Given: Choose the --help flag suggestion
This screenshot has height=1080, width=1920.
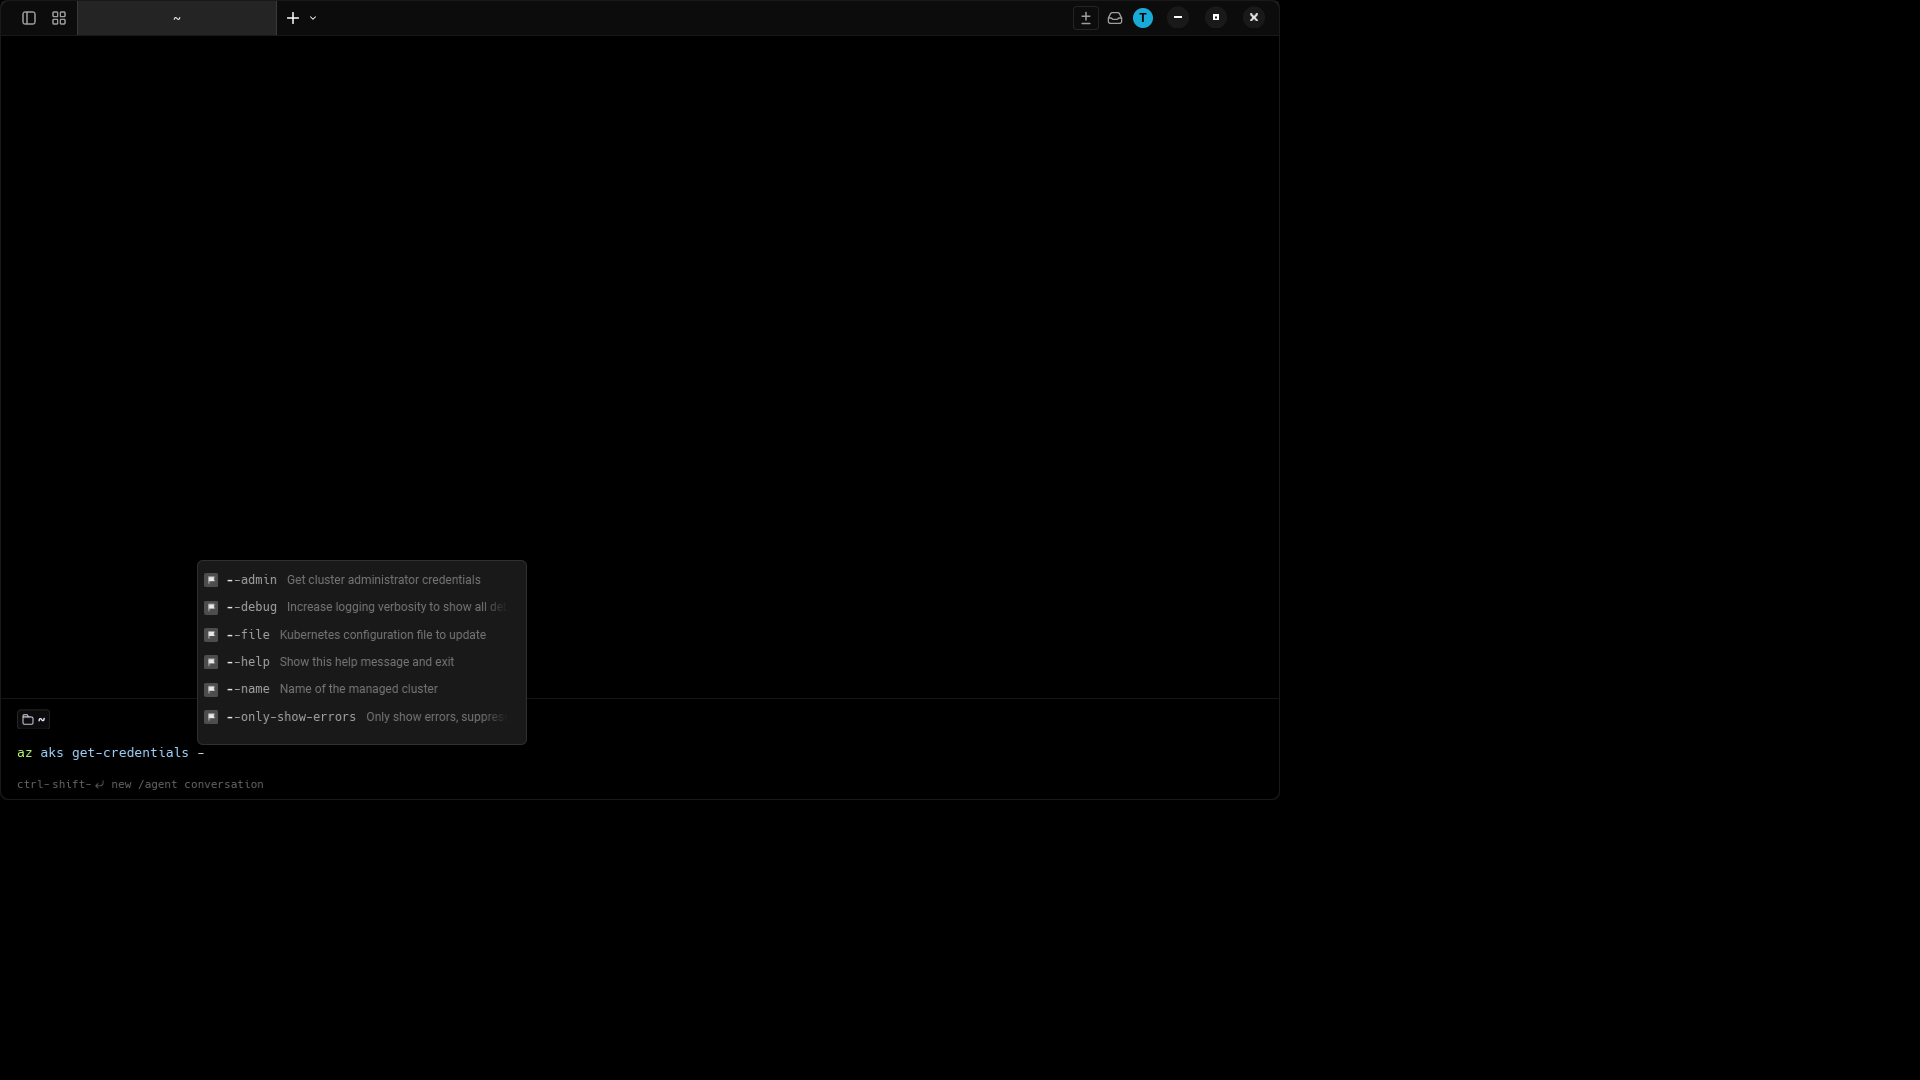Looking at the screenshot, I should 362,662.
